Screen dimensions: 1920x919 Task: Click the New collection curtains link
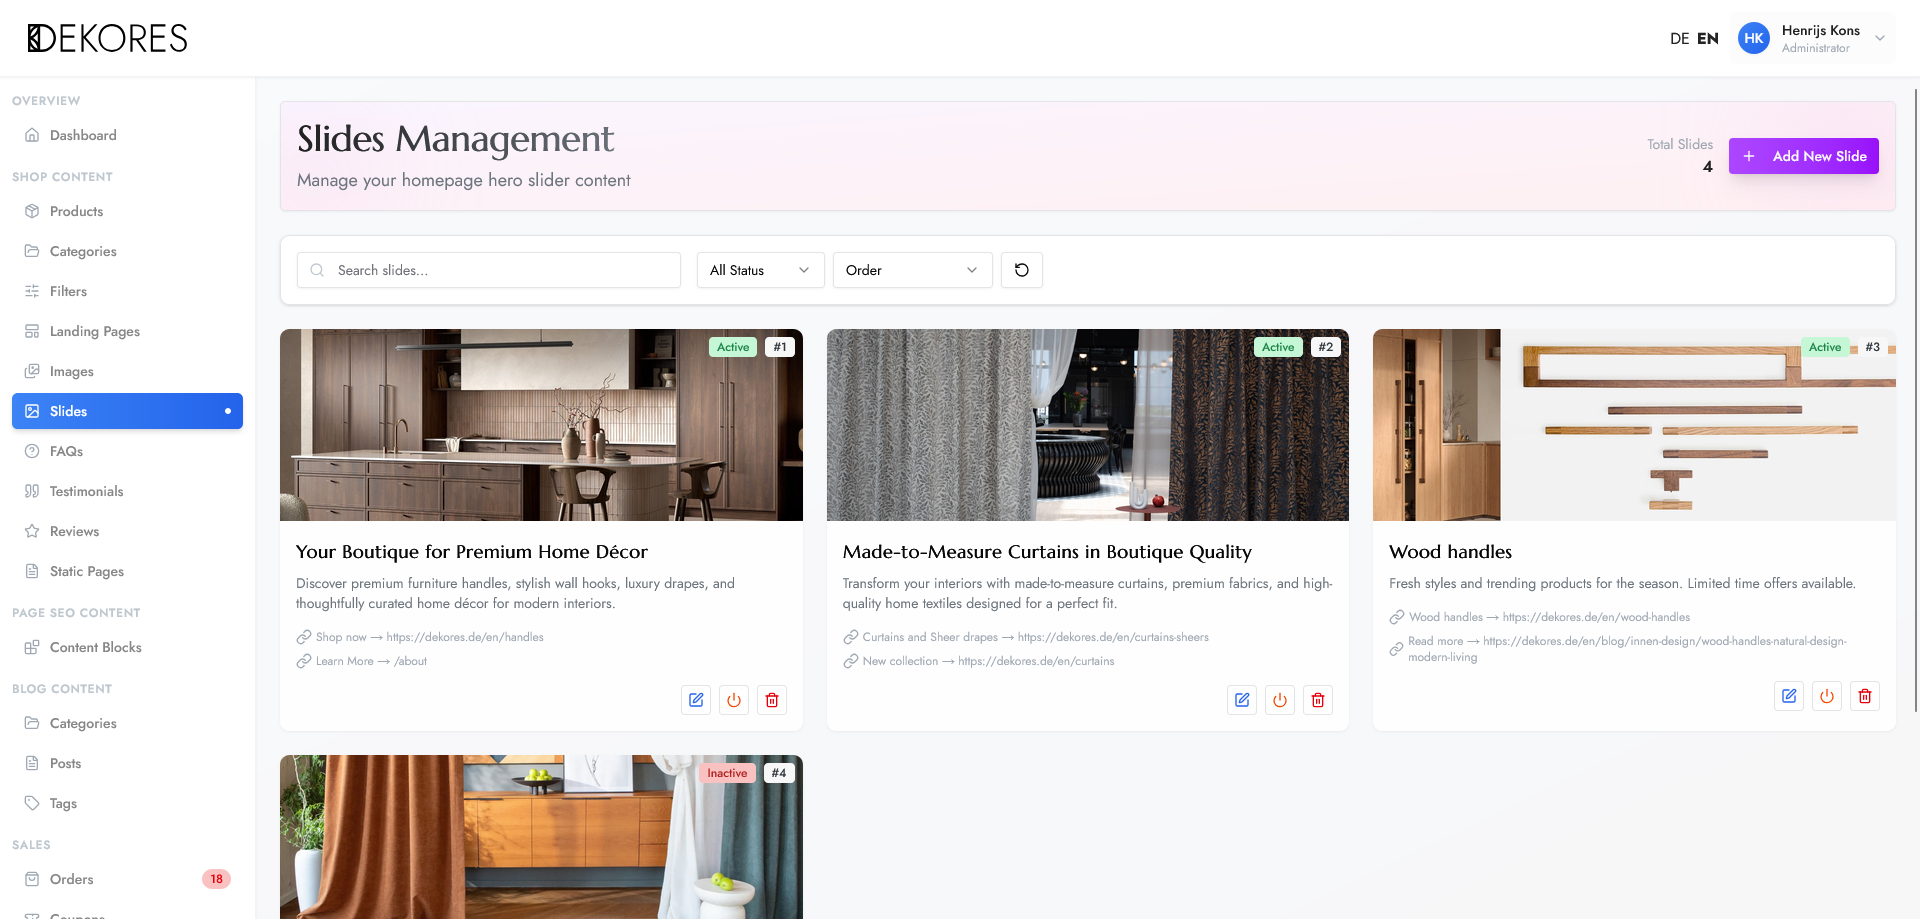tap(988, 661)
